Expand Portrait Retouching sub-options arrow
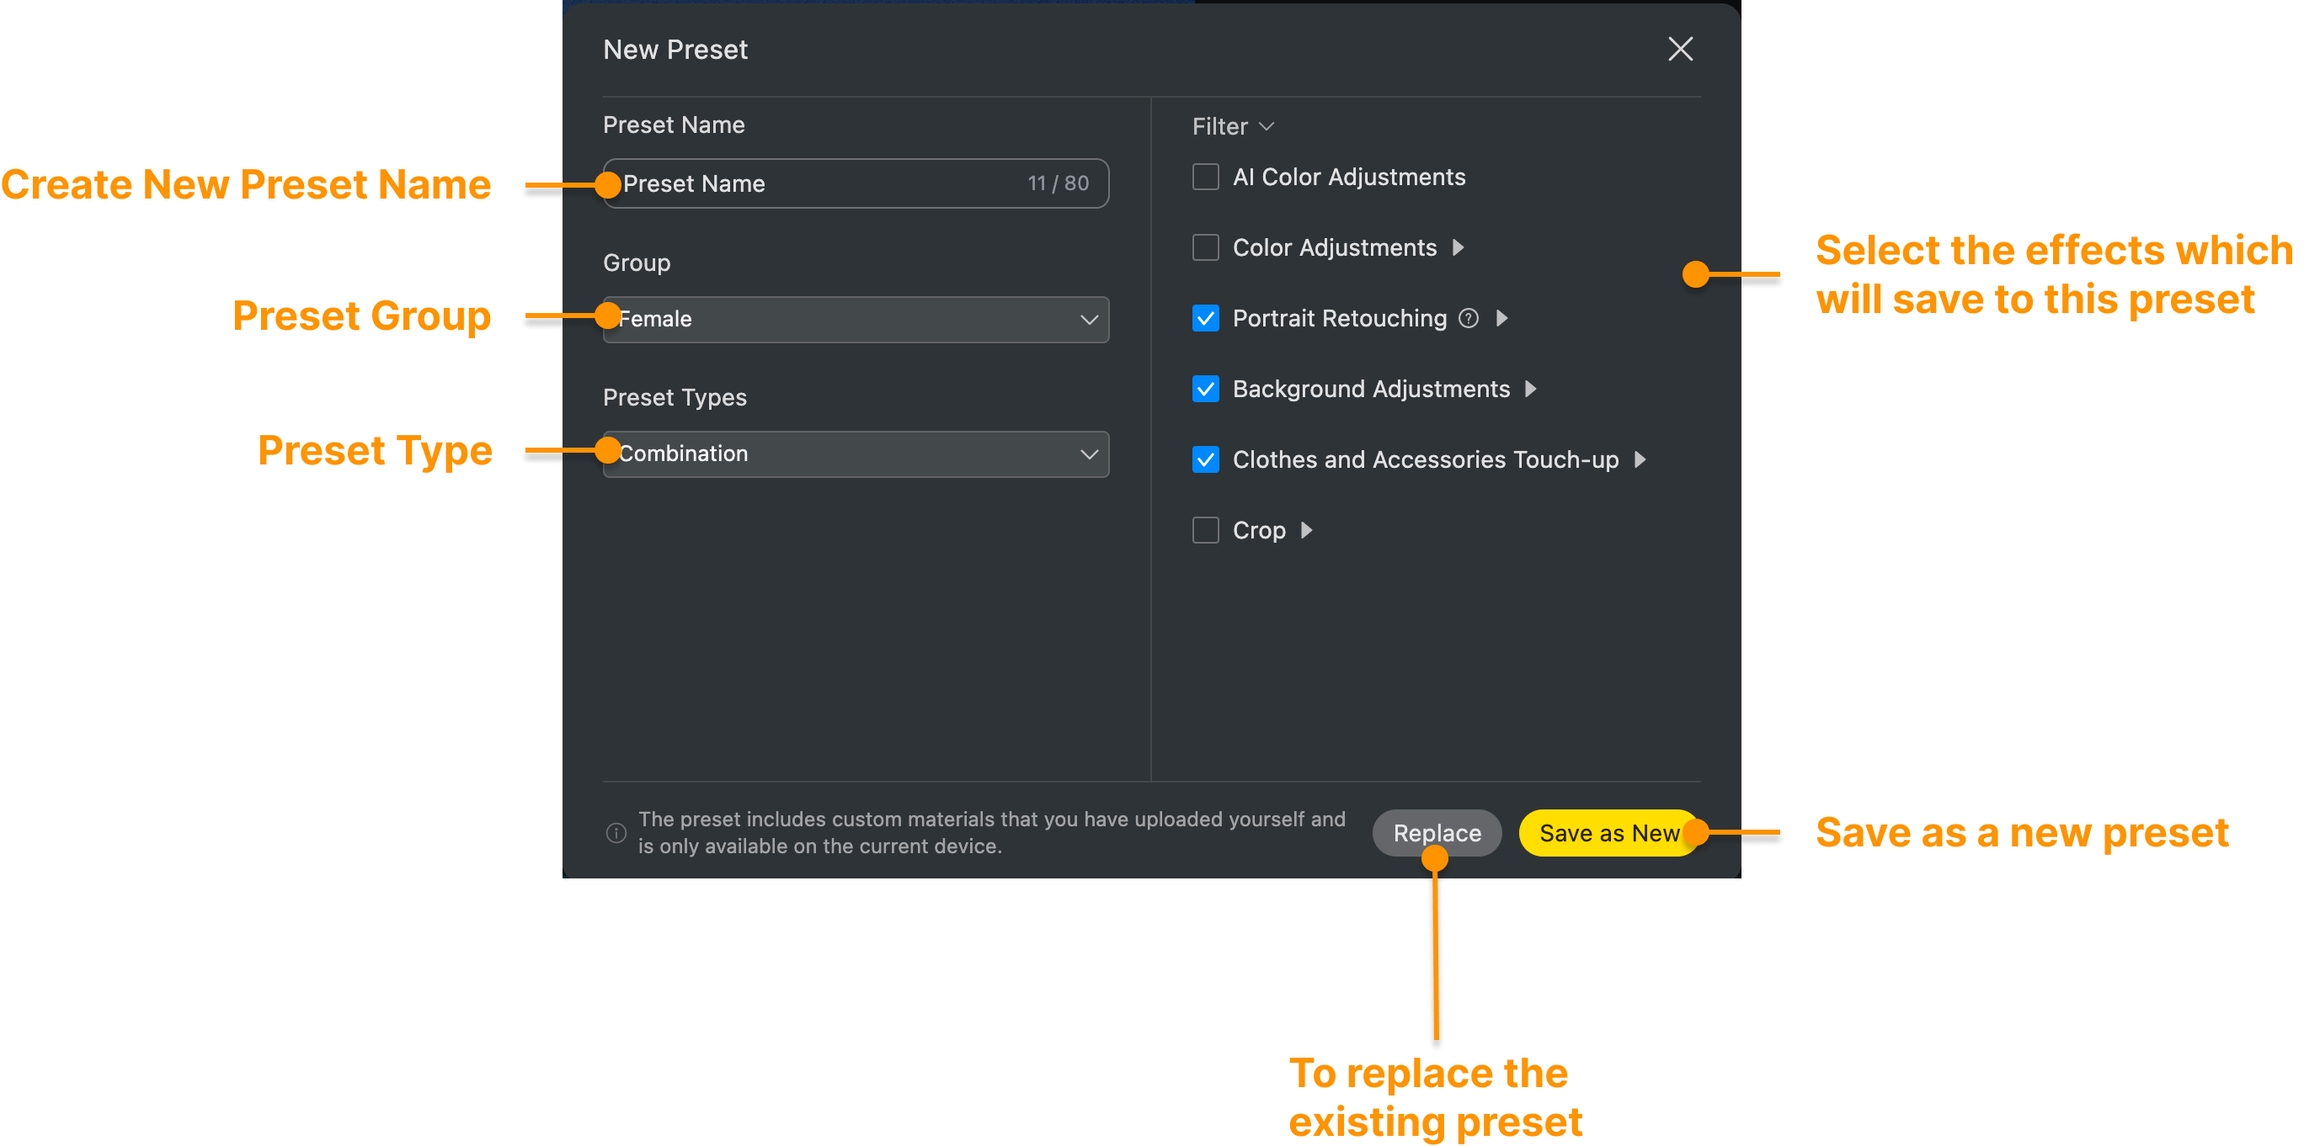Viewport: 2304px width, 1146px height. coord(1501,318)
